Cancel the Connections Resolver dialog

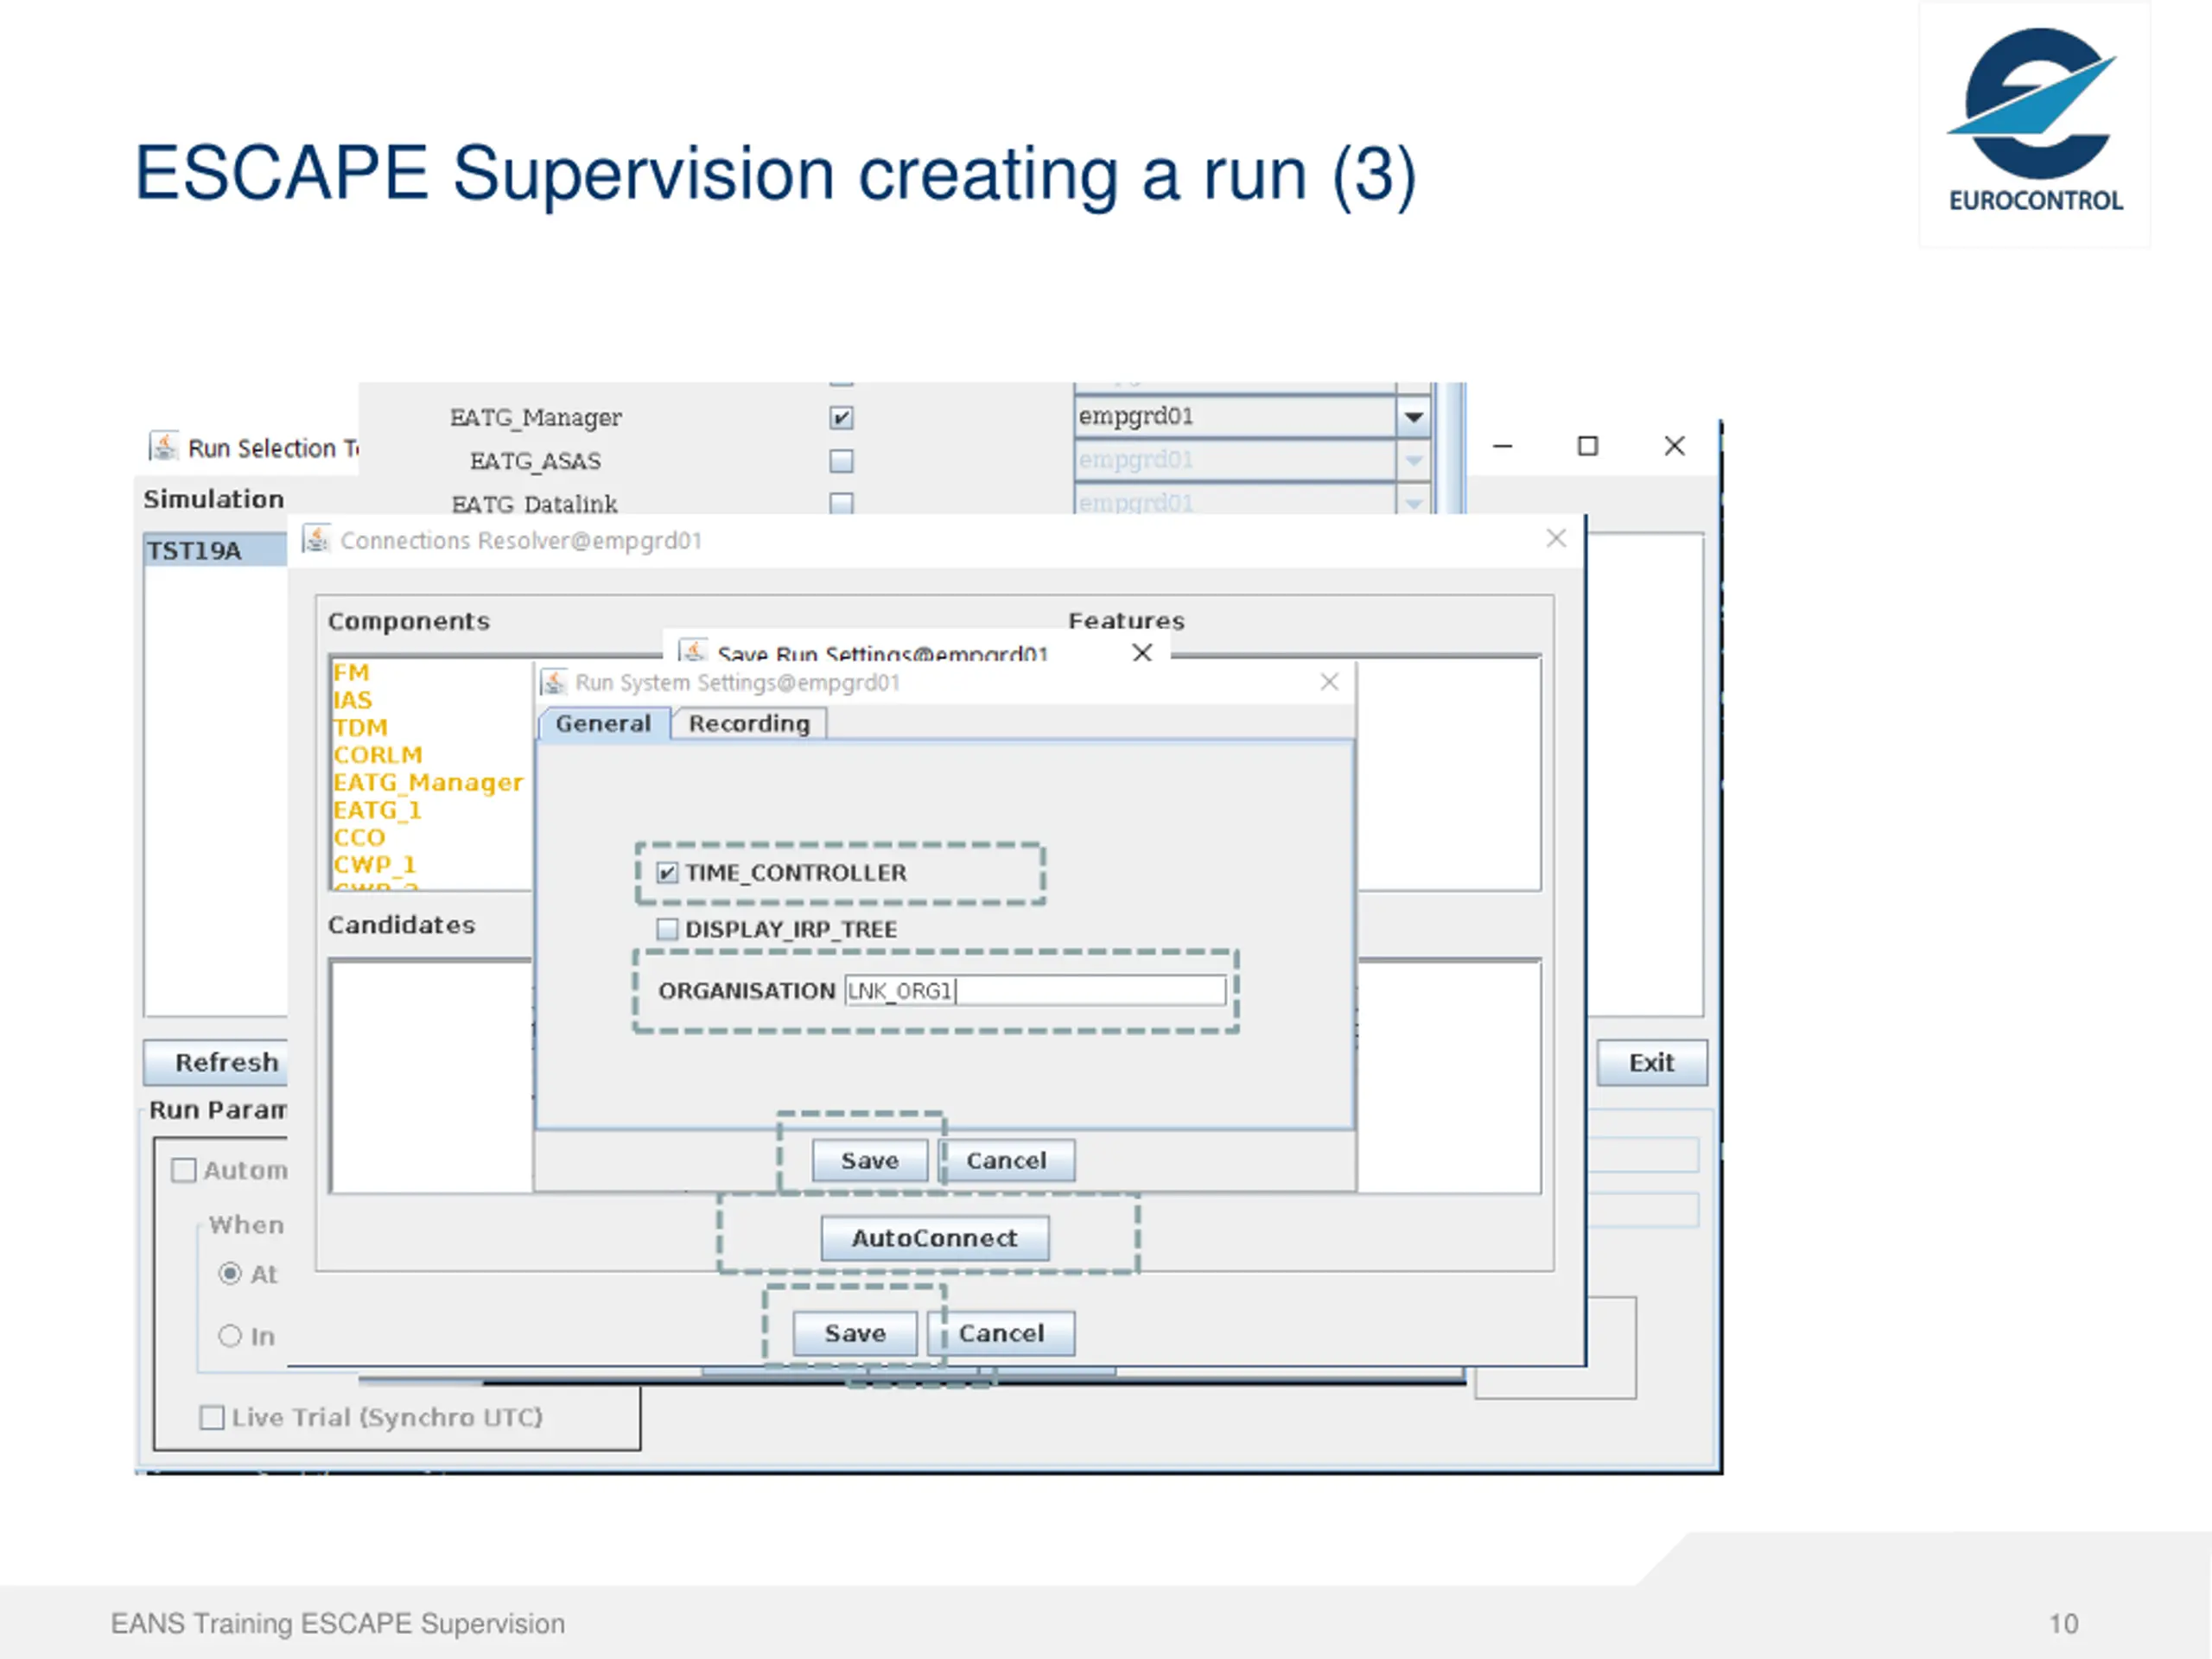tap(1001, 1333)
